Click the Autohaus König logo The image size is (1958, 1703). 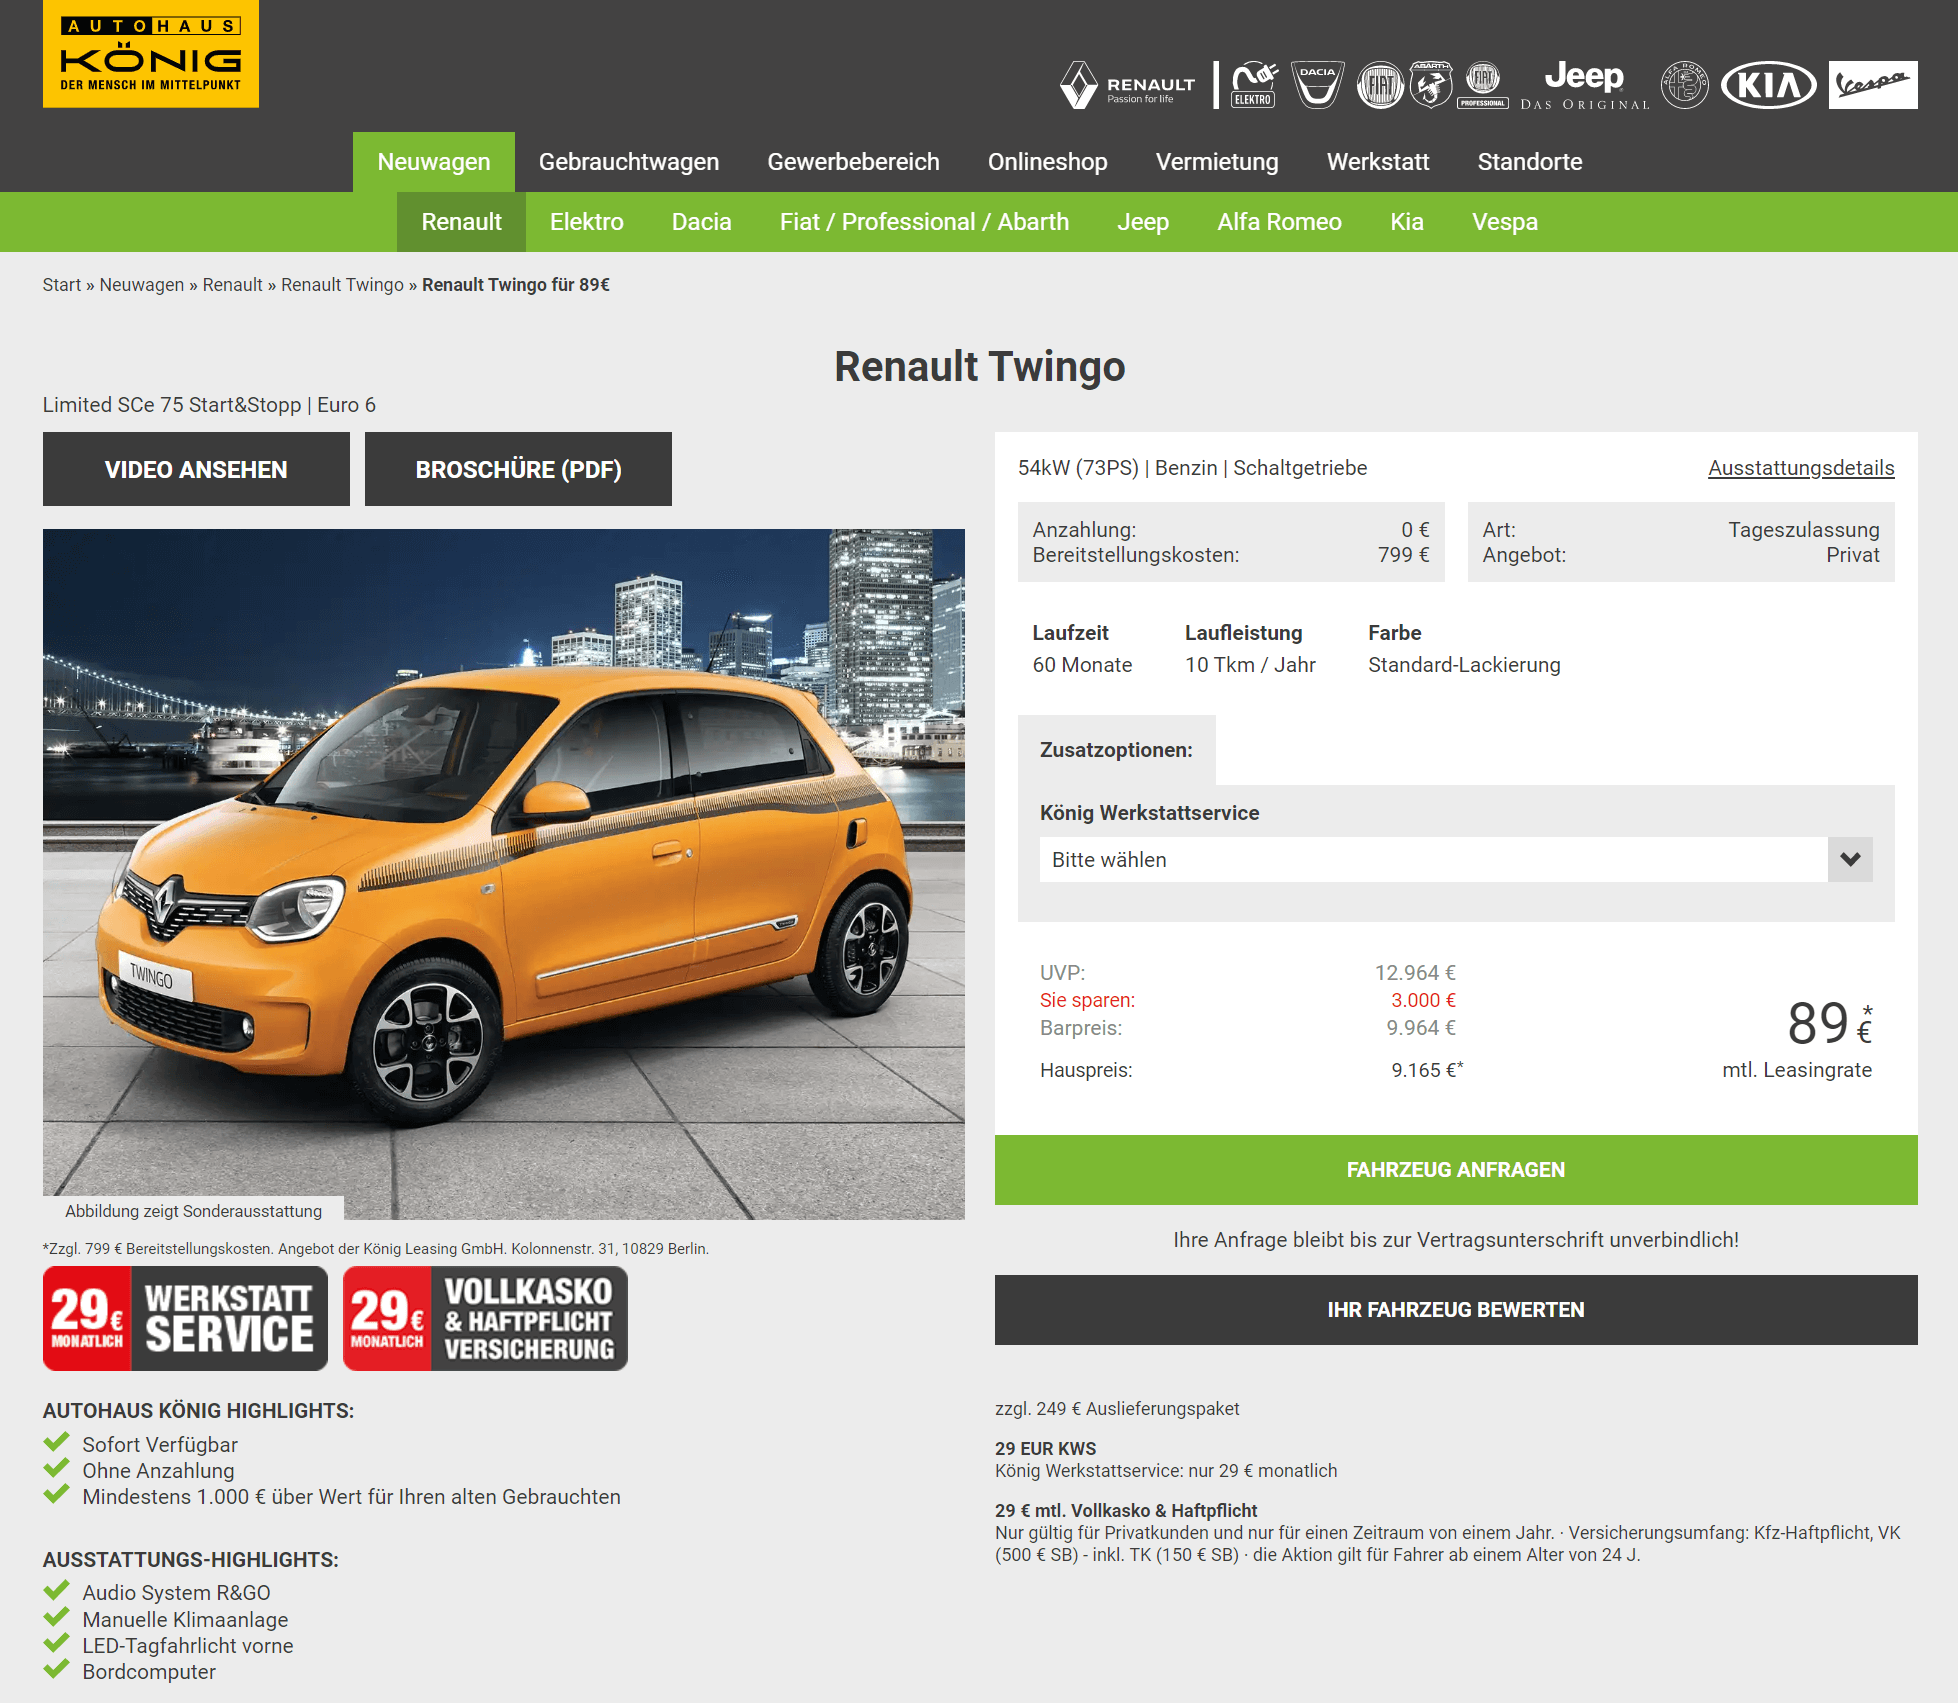coord(151,54)
